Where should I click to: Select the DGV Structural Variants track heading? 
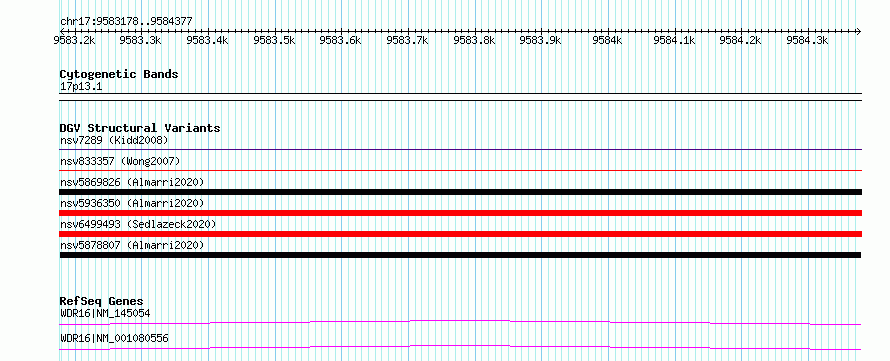pos(140,128)
